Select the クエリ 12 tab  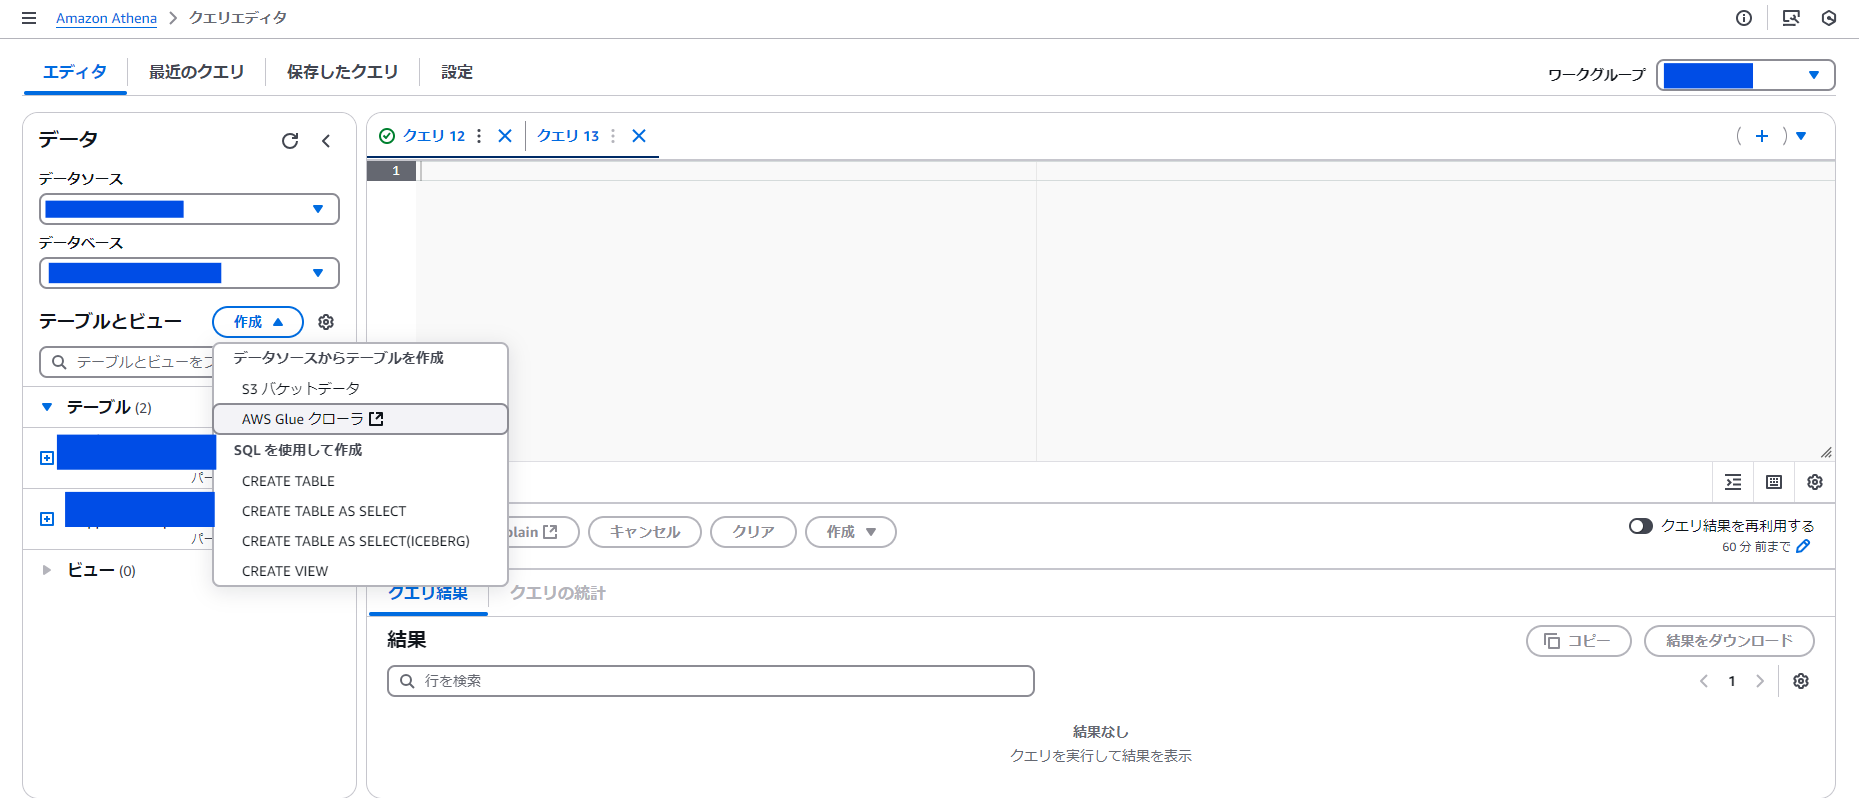(x=434, y=136)
